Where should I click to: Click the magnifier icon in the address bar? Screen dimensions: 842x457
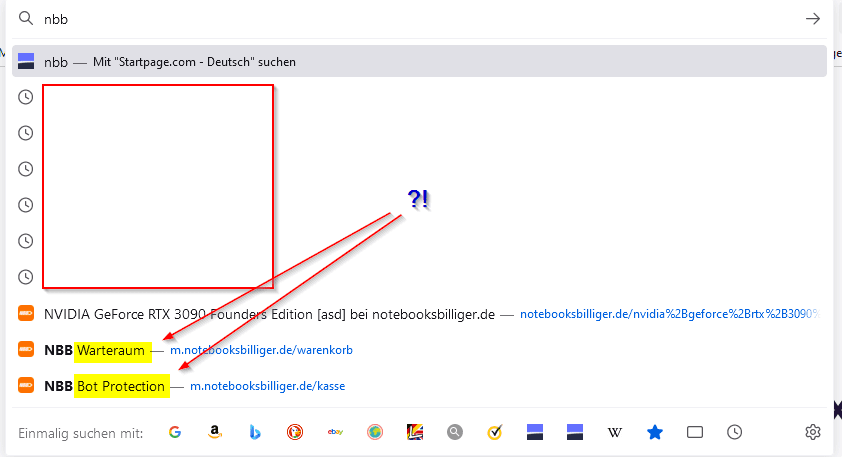(26, 19)
